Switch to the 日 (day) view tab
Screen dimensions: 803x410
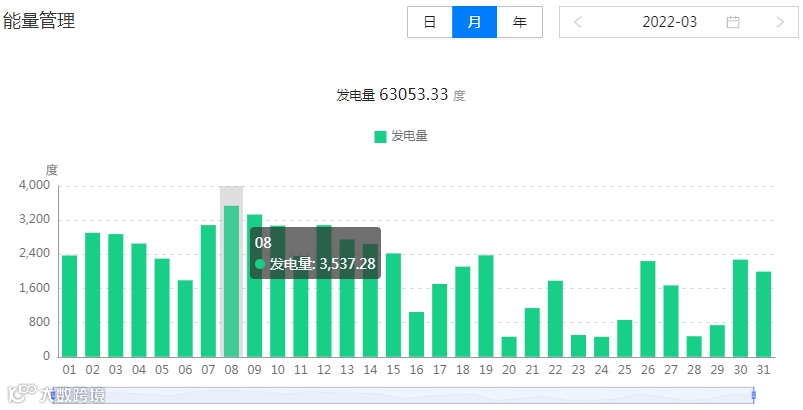click(x=430, y=22)
